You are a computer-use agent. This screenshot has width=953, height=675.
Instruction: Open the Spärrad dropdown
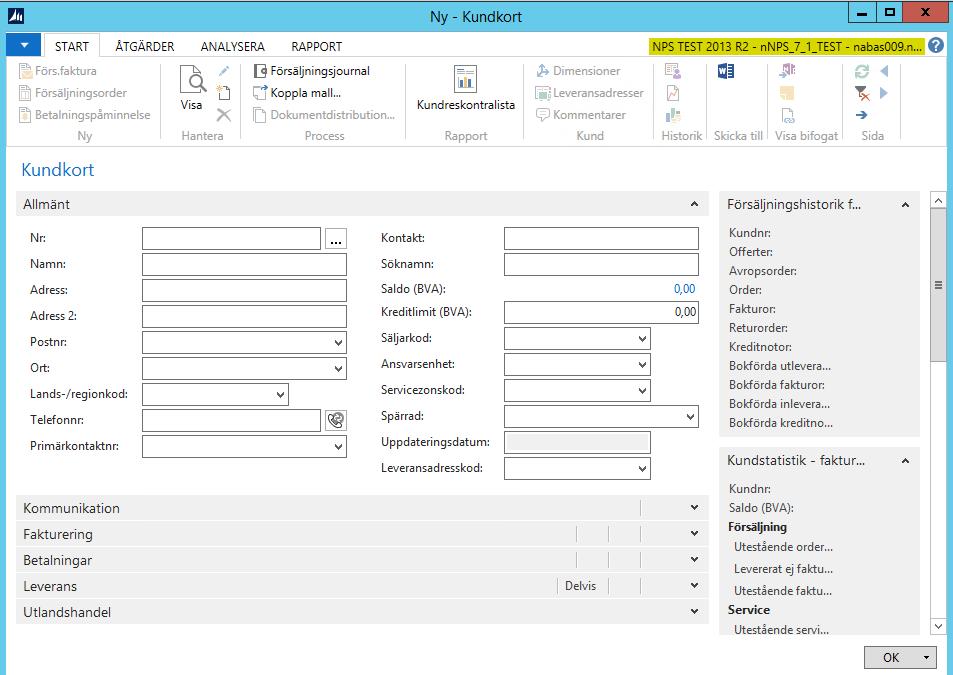pyautogui.click(x=690, y=417)
